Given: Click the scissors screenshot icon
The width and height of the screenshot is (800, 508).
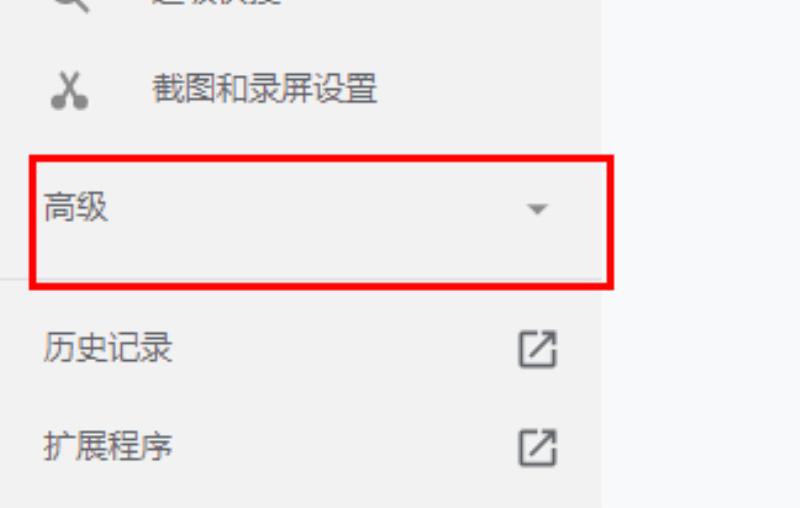Looking at the screenshot, I should pos(70,90).
